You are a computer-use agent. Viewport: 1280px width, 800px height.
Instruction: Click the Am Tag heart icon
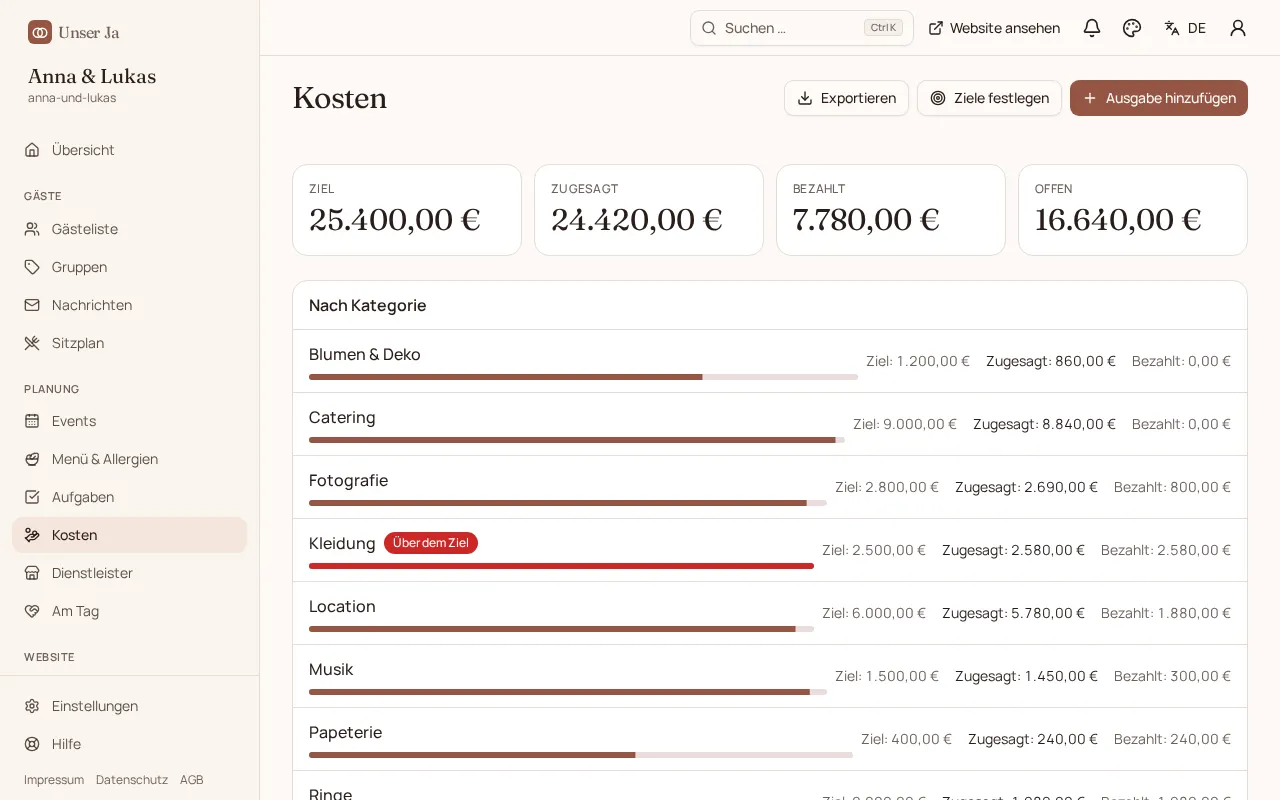click(x=32, y=611)
